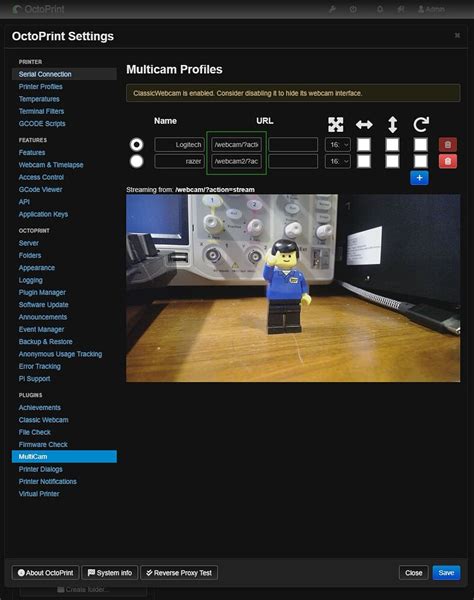Save the settings
The image size is (474, 600).
tap(446, 572)
